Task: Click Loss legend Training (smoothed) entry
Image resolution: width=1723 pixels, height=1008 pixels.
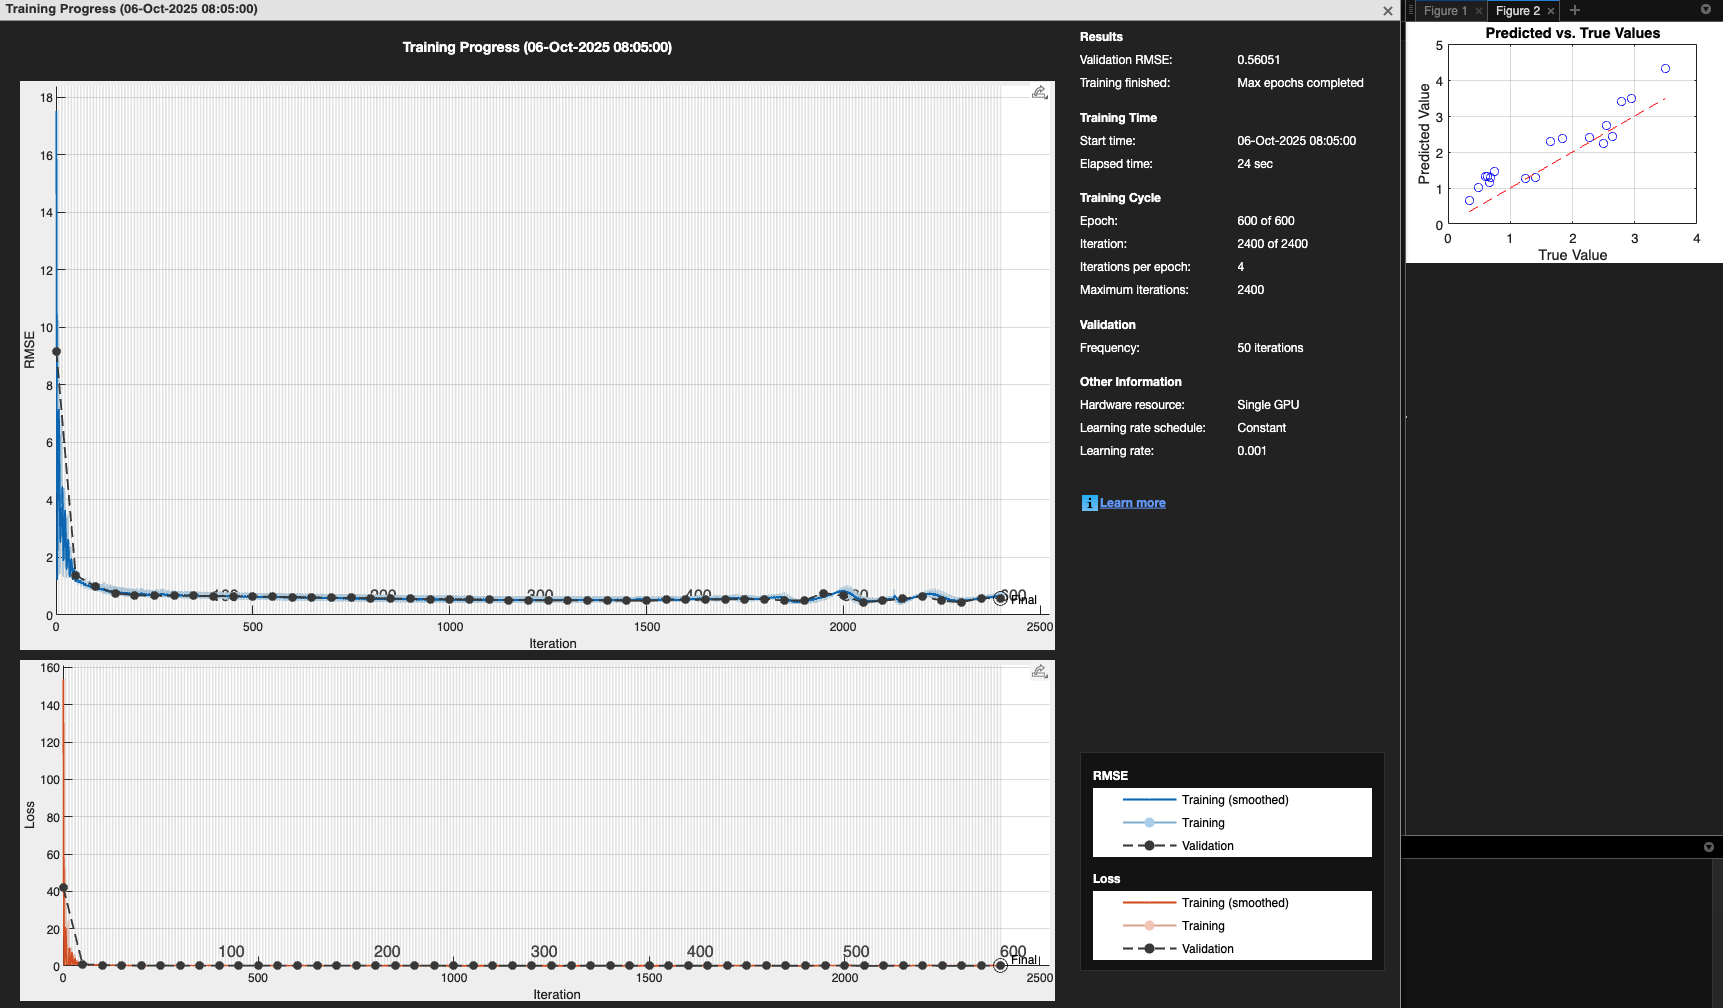Action: (x=1234, y=903)
